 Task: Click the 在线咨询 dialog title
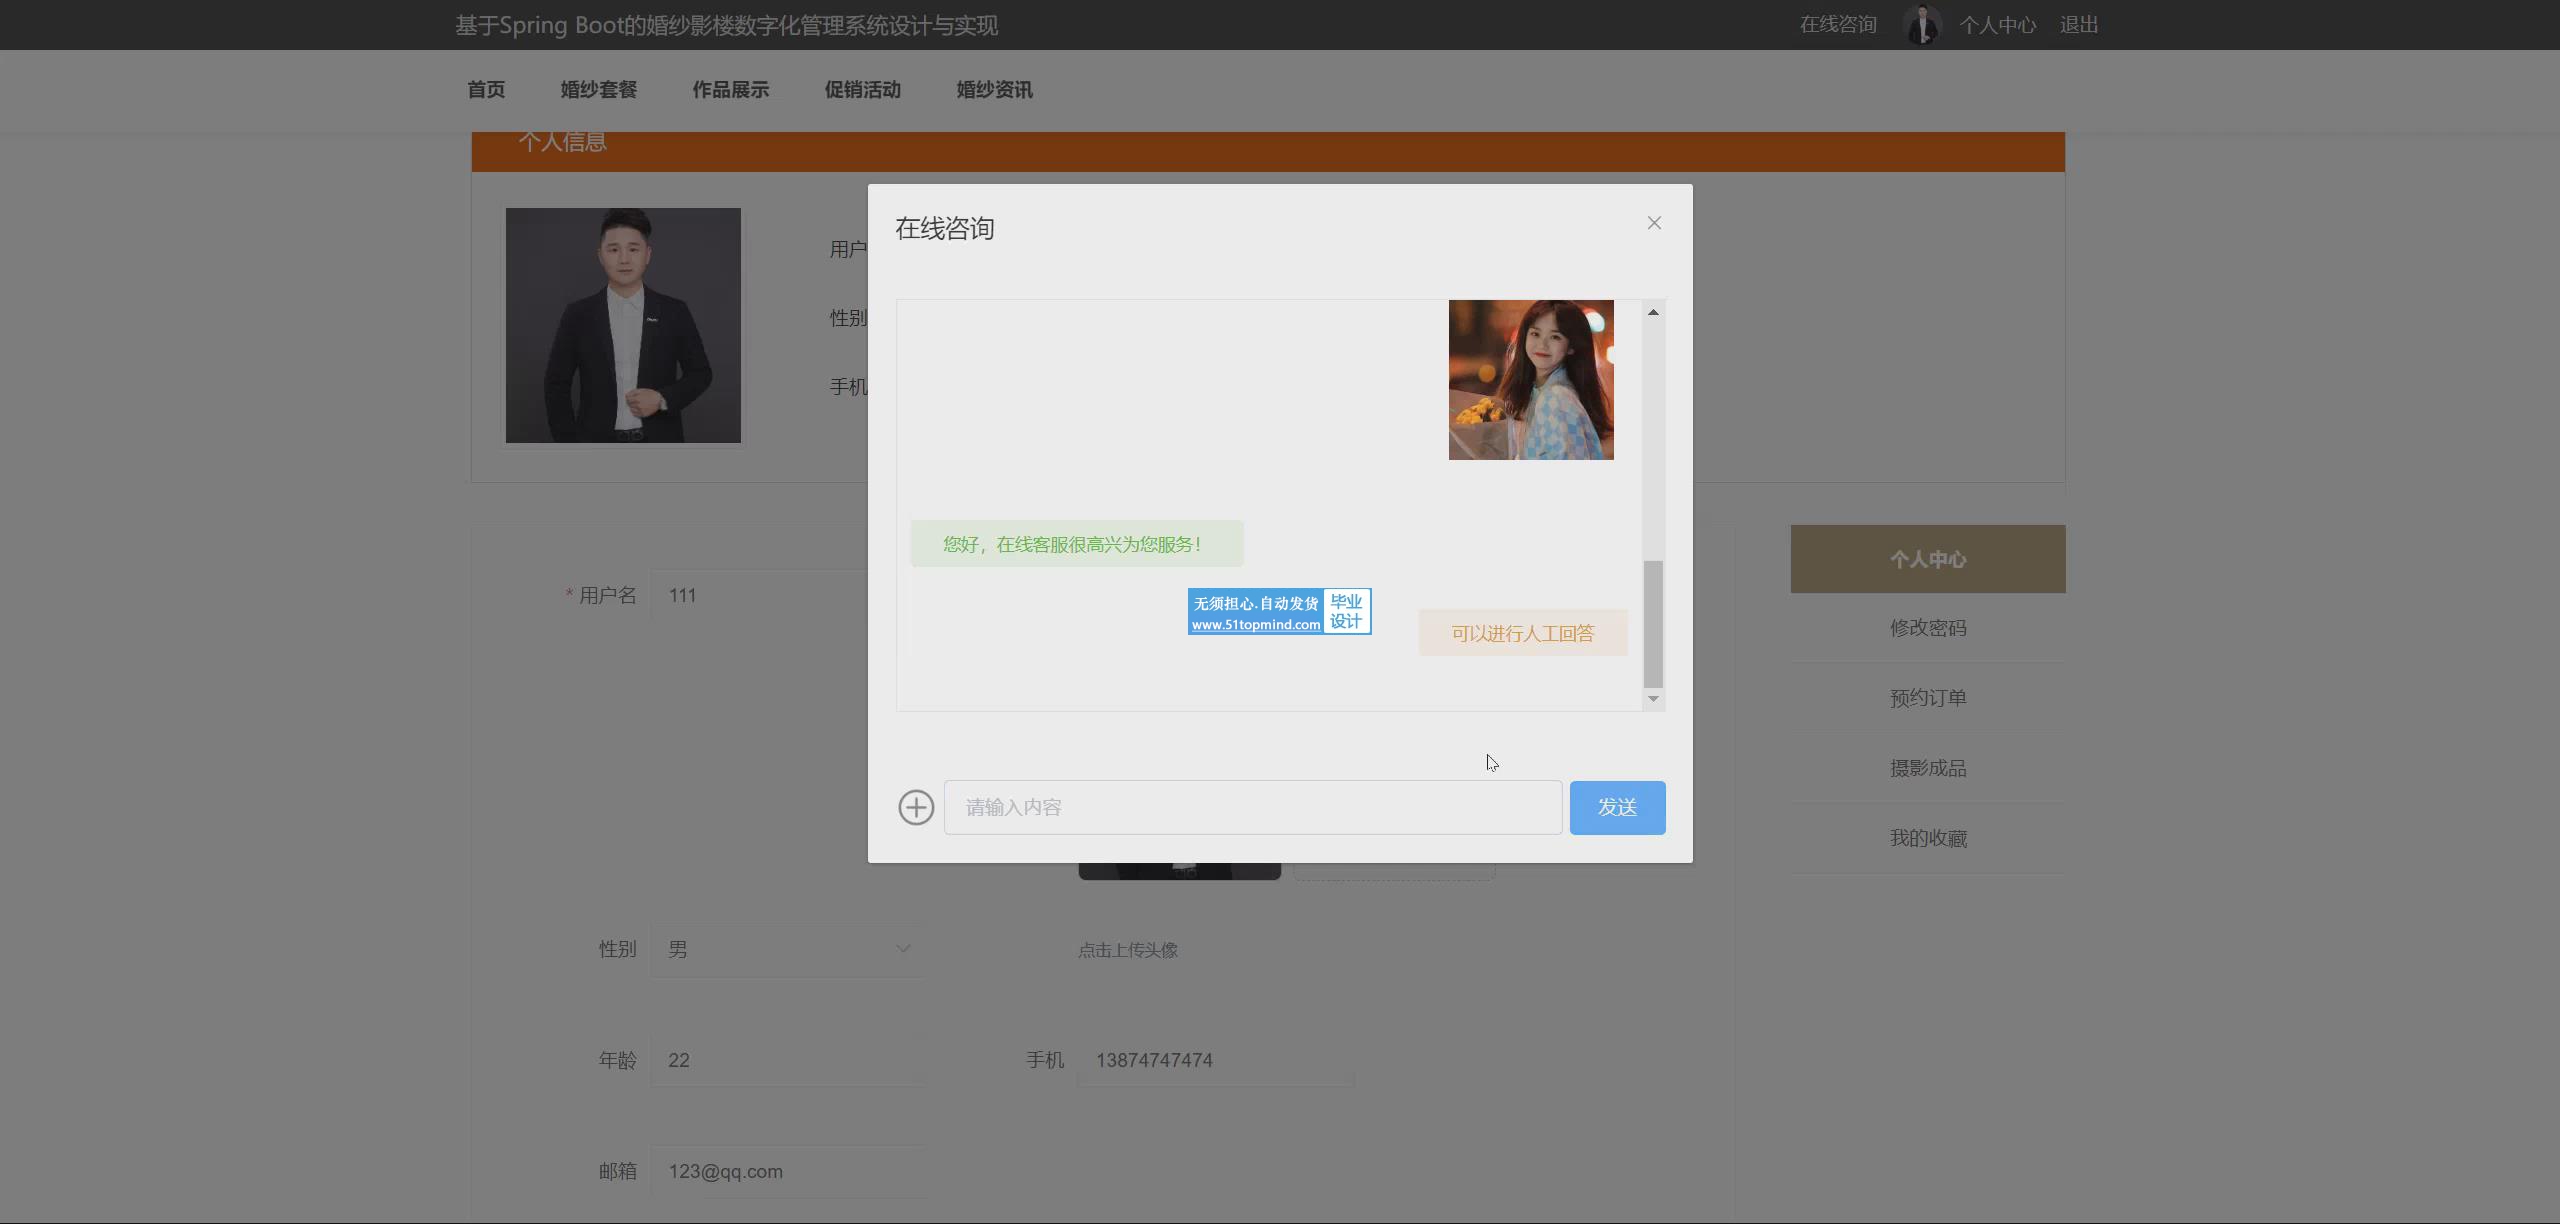point(945,229)
